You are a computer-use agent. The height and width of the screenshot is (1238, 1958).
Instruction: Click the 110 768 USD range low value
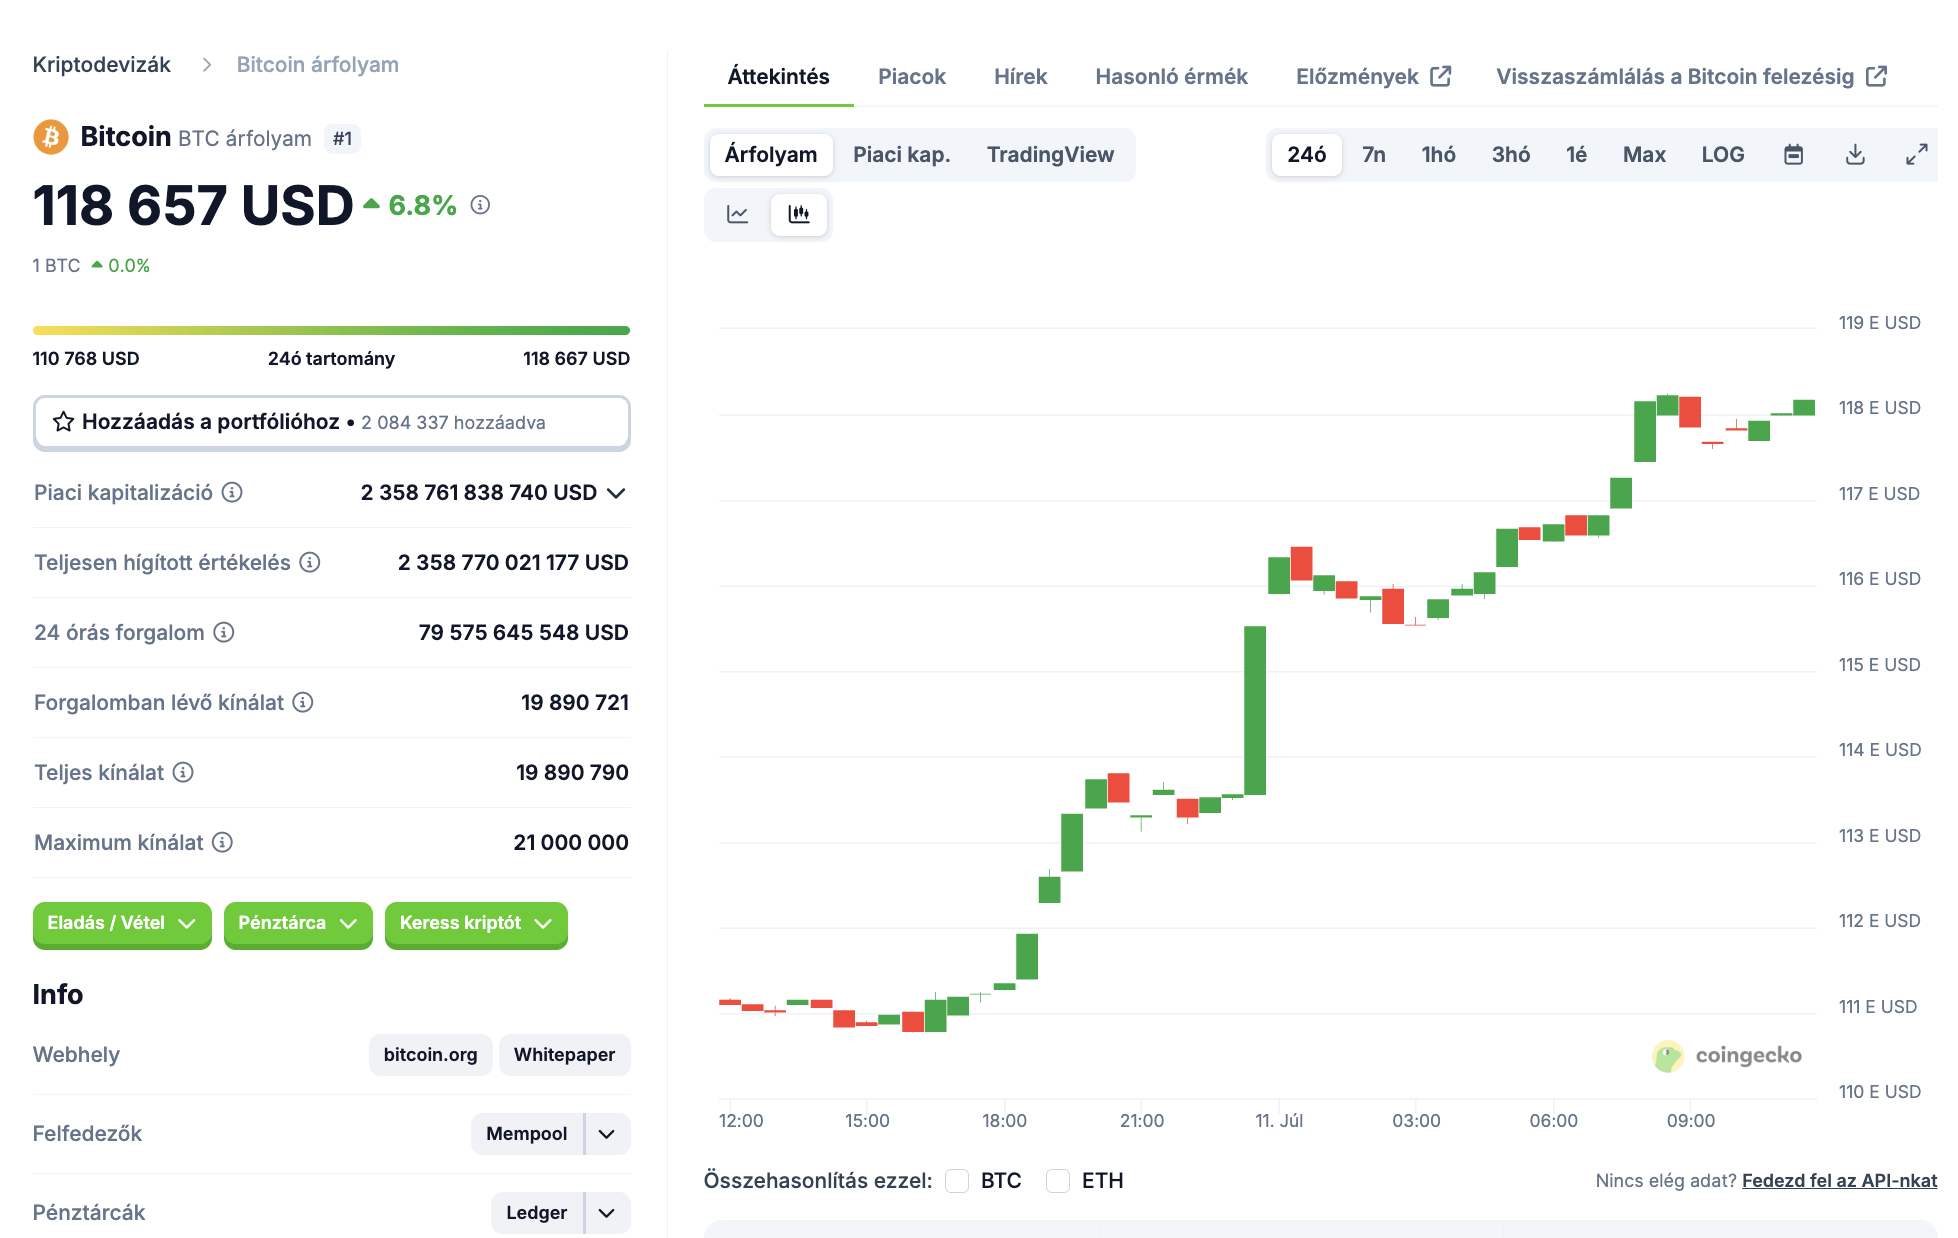coord(86,359)
